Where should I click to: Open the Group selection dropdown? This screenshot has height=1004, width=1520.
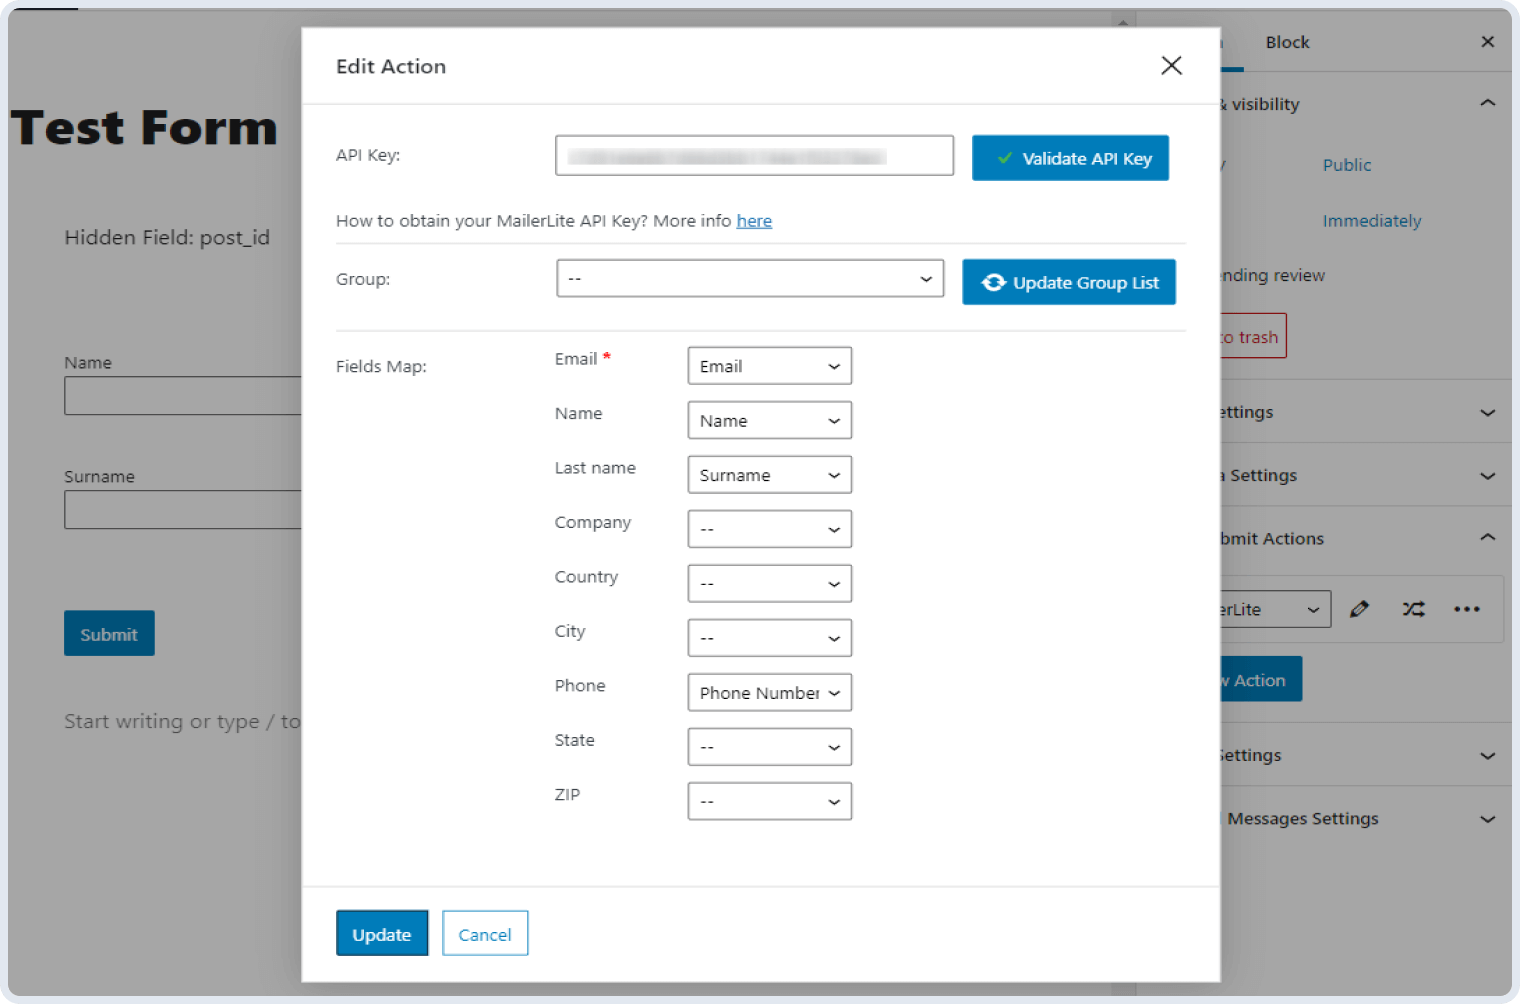click(x=749, y=278)
